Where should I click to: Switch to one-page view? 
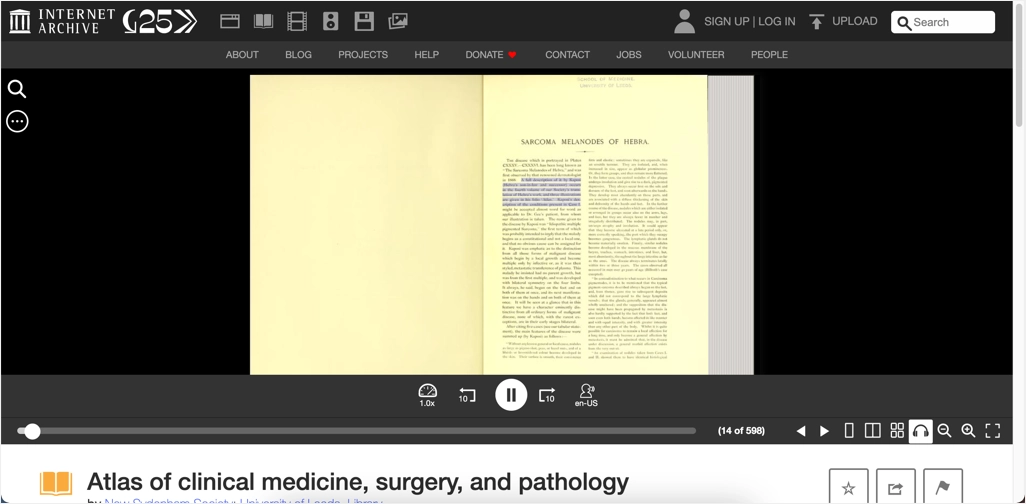point(849,431)
